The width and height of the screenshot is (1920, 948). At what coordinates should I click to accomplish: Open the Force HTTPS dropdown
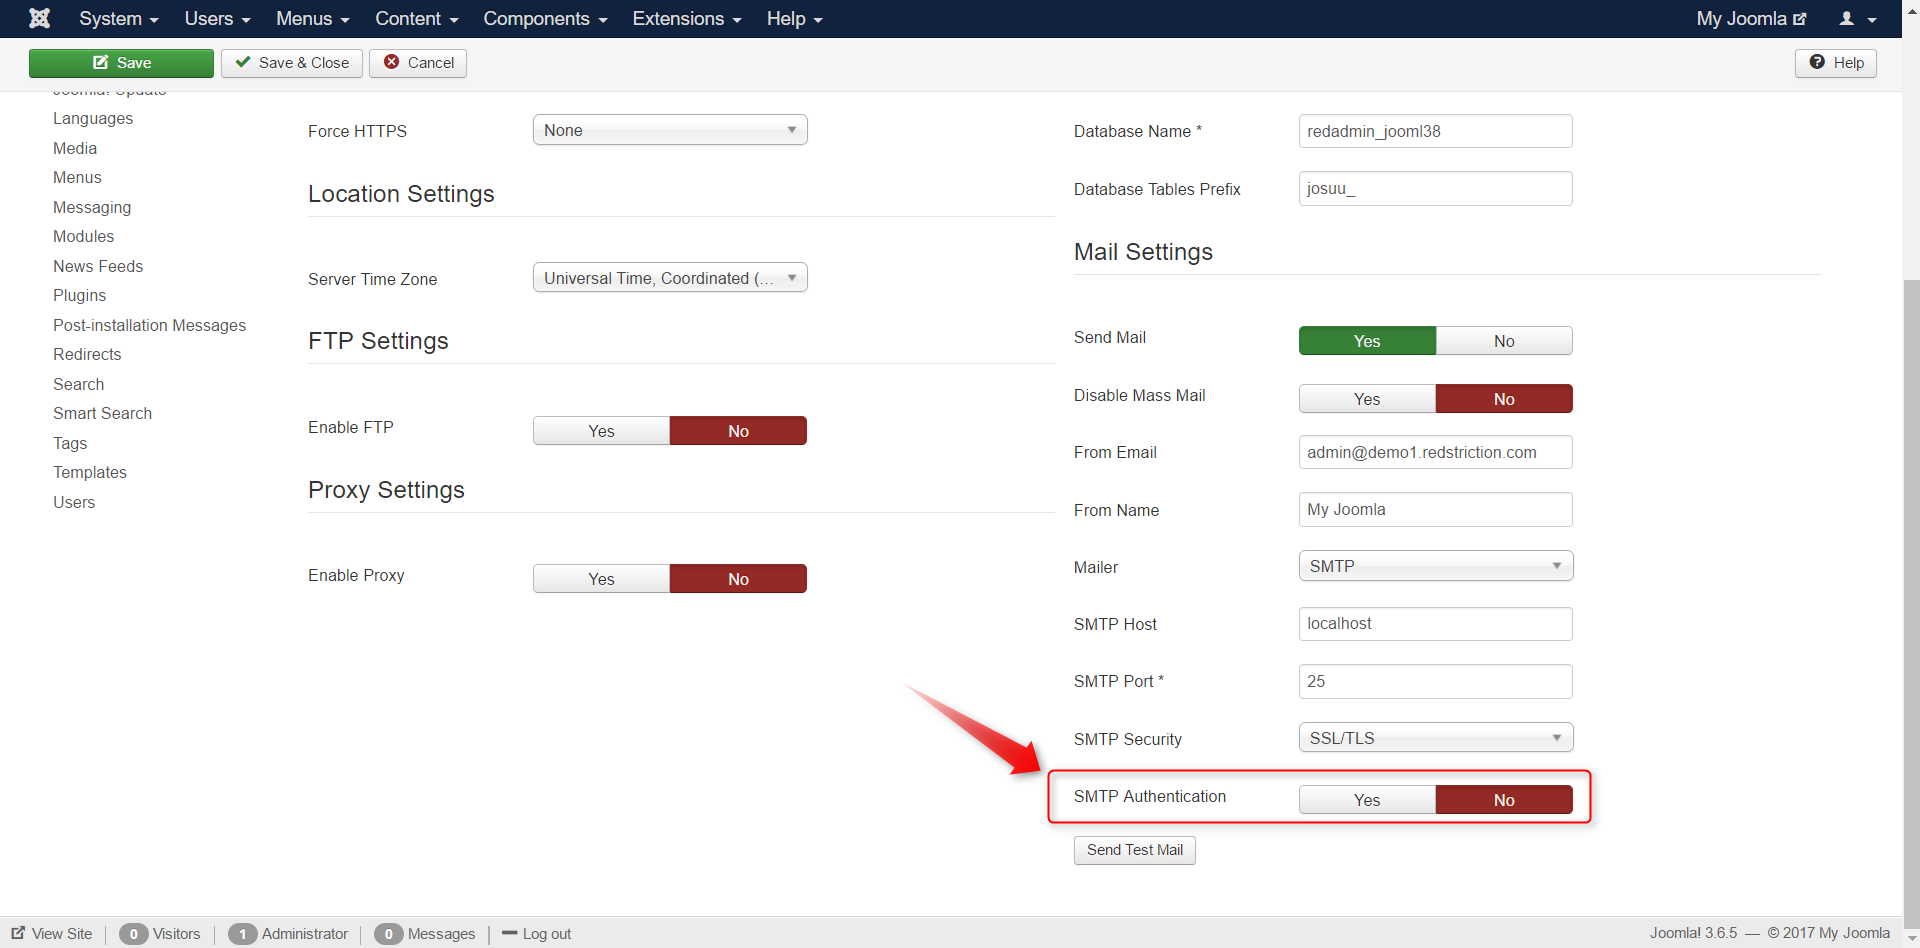click(670, 130)
